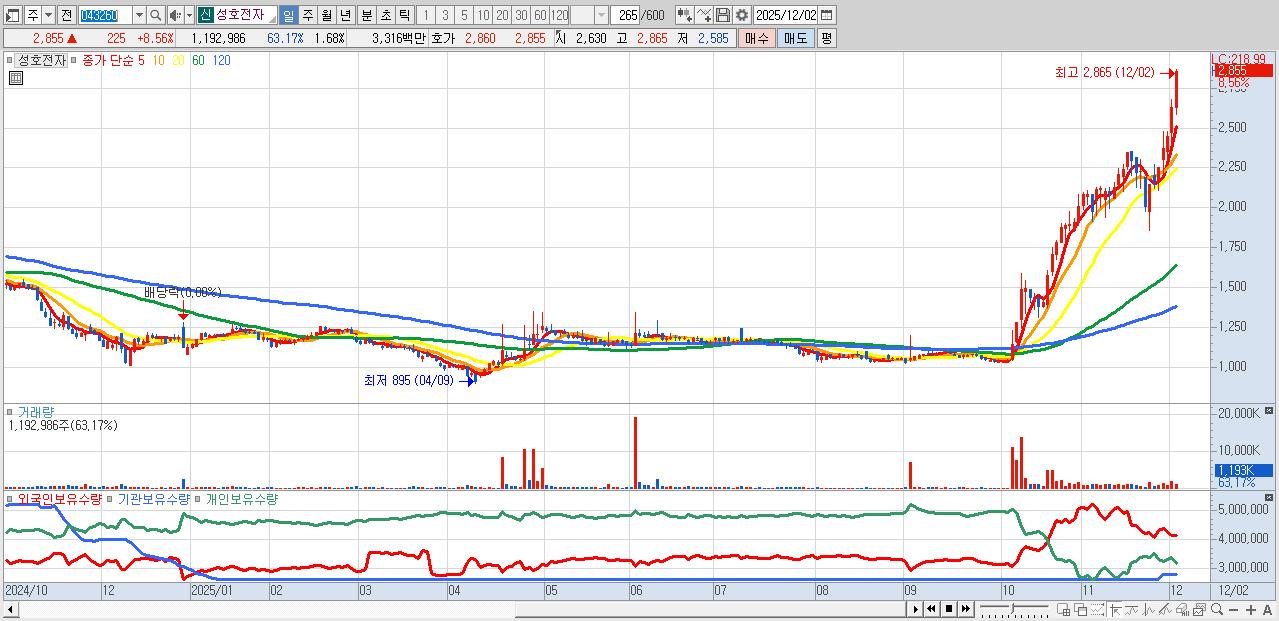Click the line and indicator tool icon

[x=705, y=15]
